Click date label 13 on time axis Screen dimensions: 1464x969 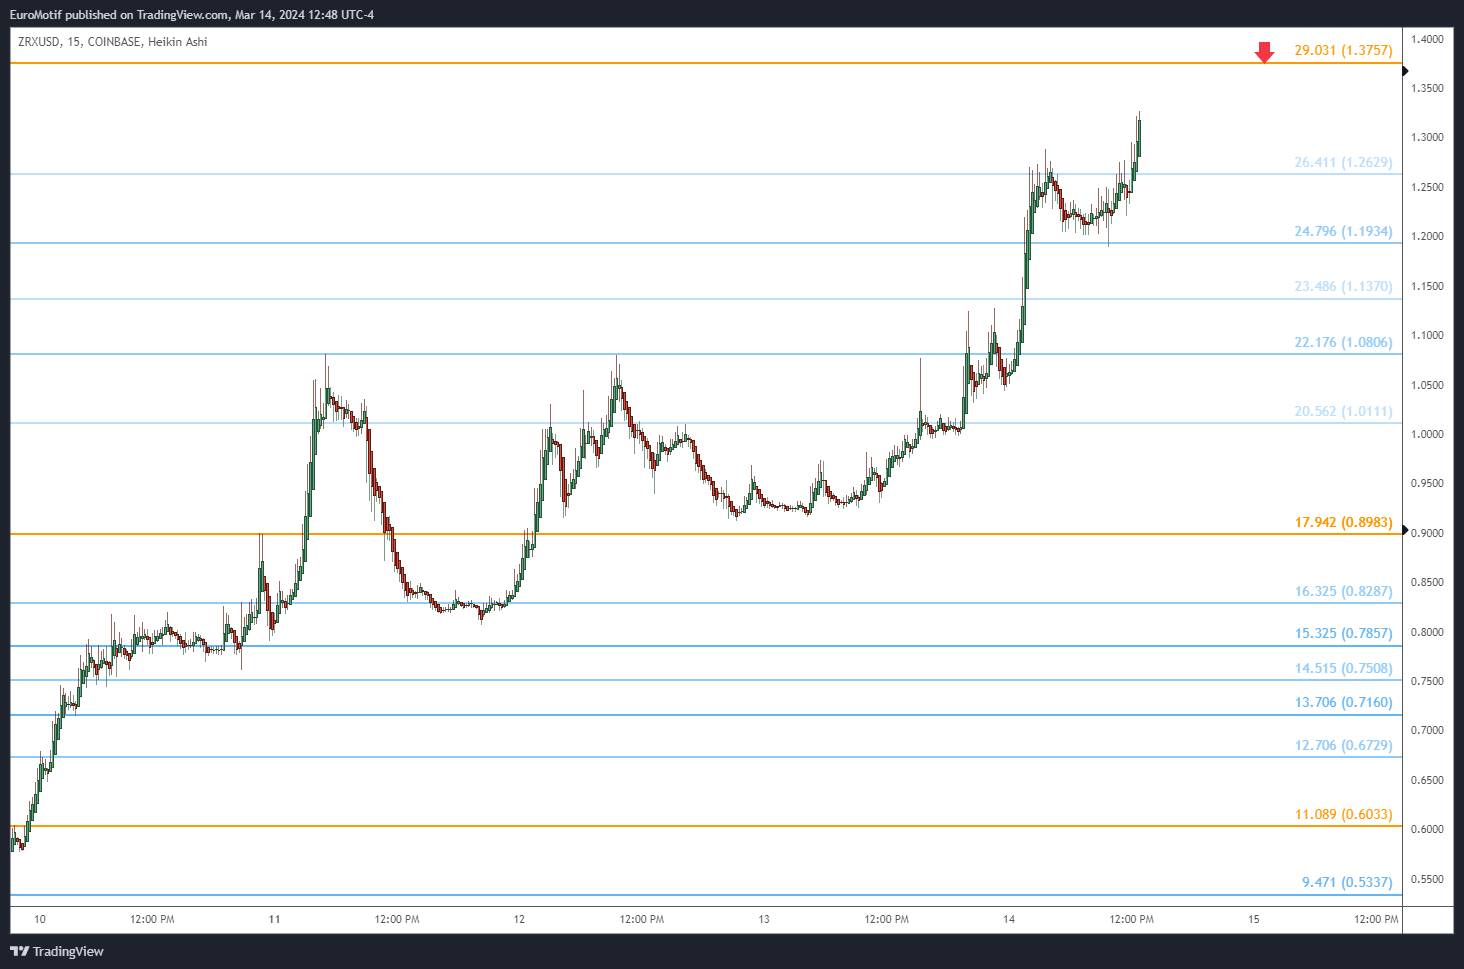pyautogui.click(x=764, y=919)
